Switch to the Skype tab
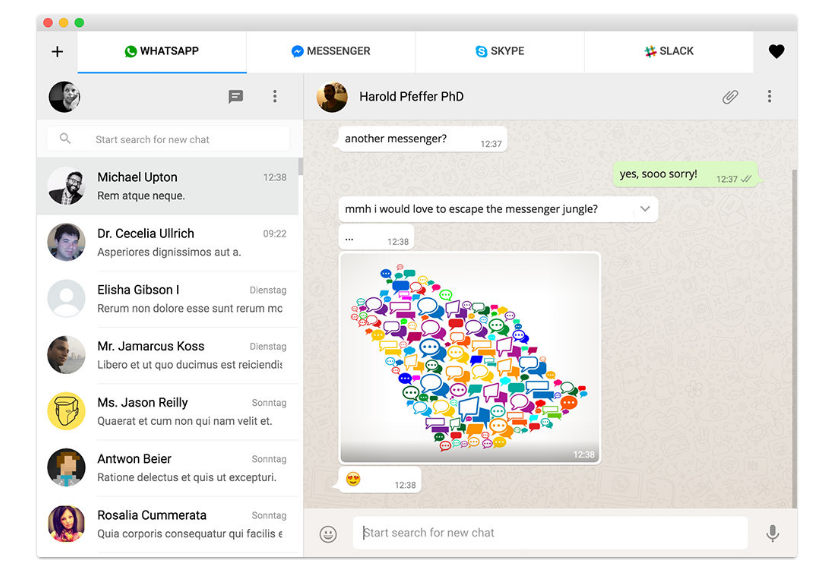Viewport: 839px width, 585px height. (x=500, y=51)
